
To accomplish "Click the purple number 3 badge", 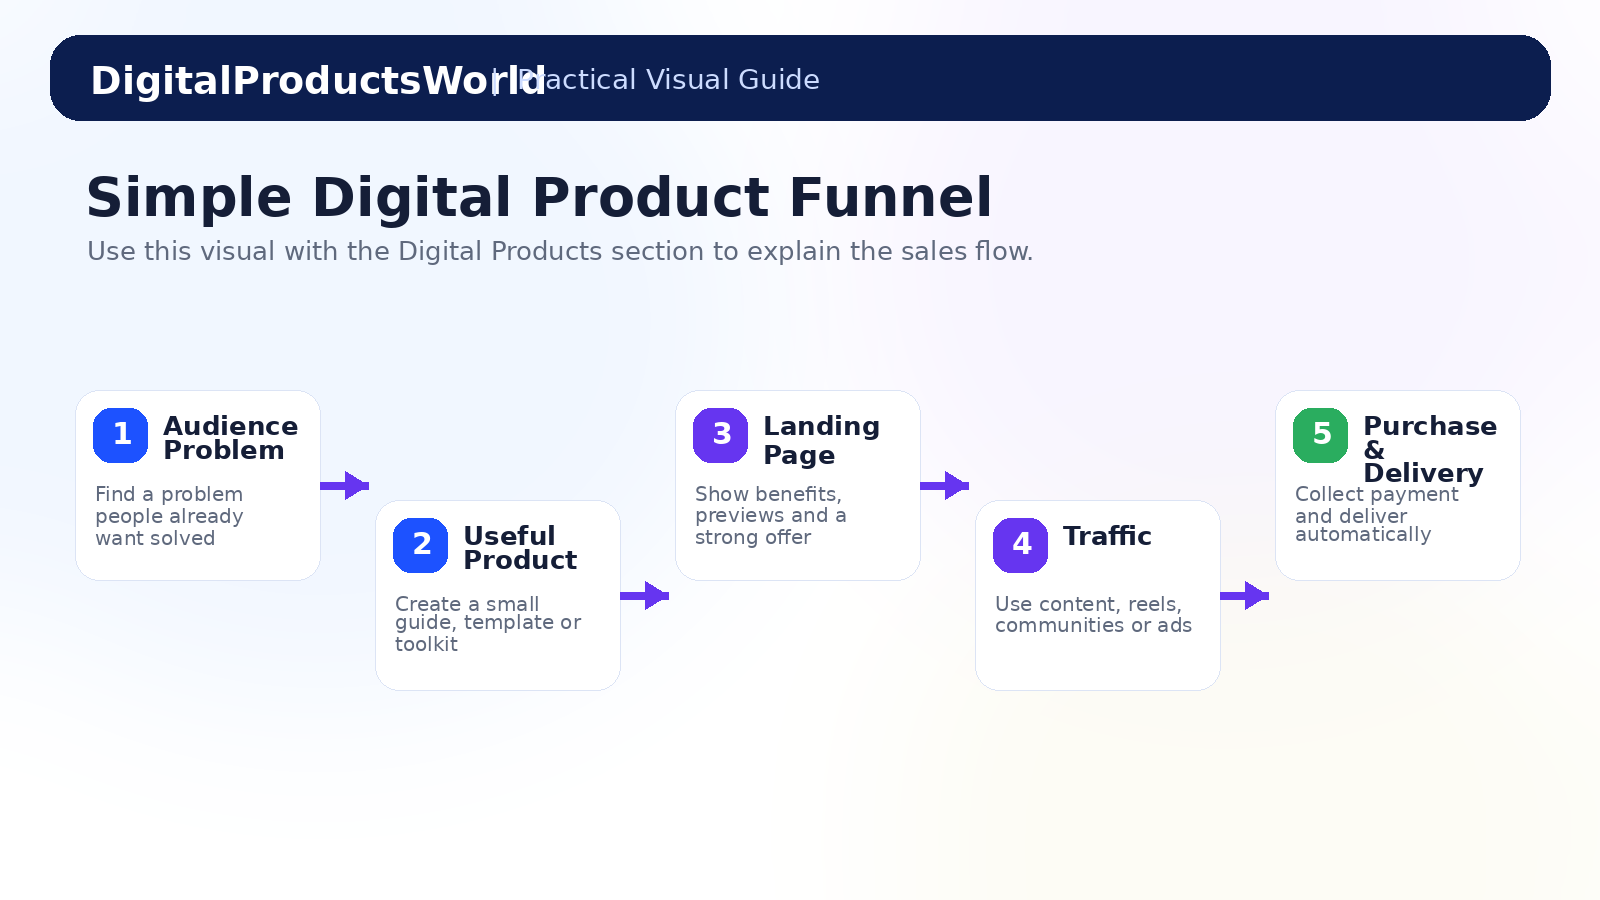I will point(720,435).
